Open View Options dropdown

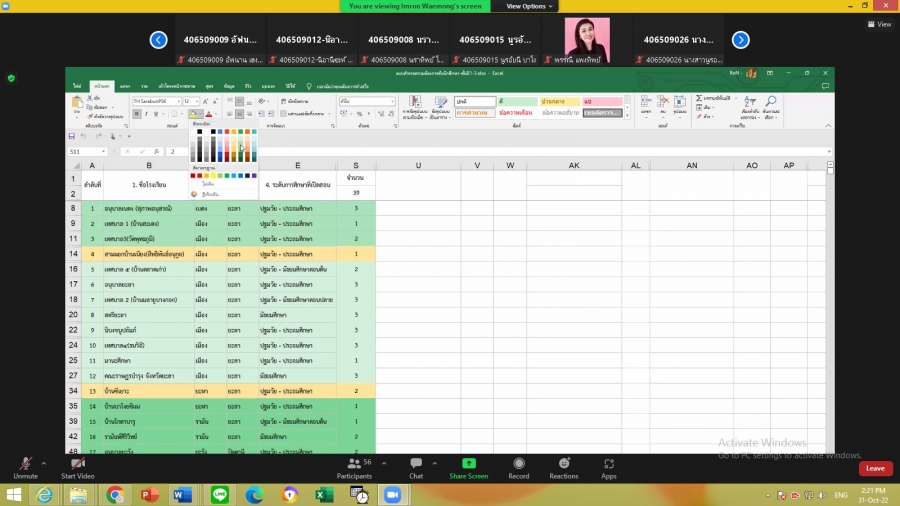[529, 6]
